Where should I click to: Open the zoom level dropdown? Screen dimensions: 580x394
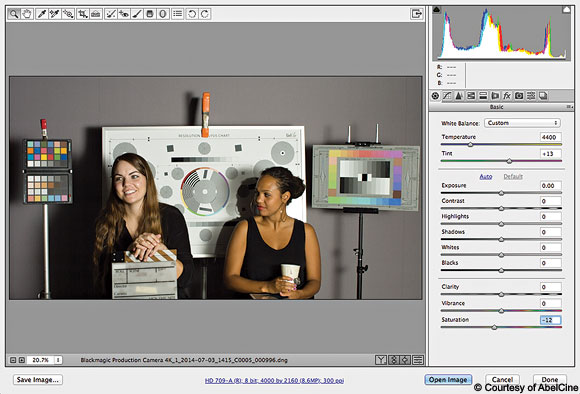click(58, 360)
